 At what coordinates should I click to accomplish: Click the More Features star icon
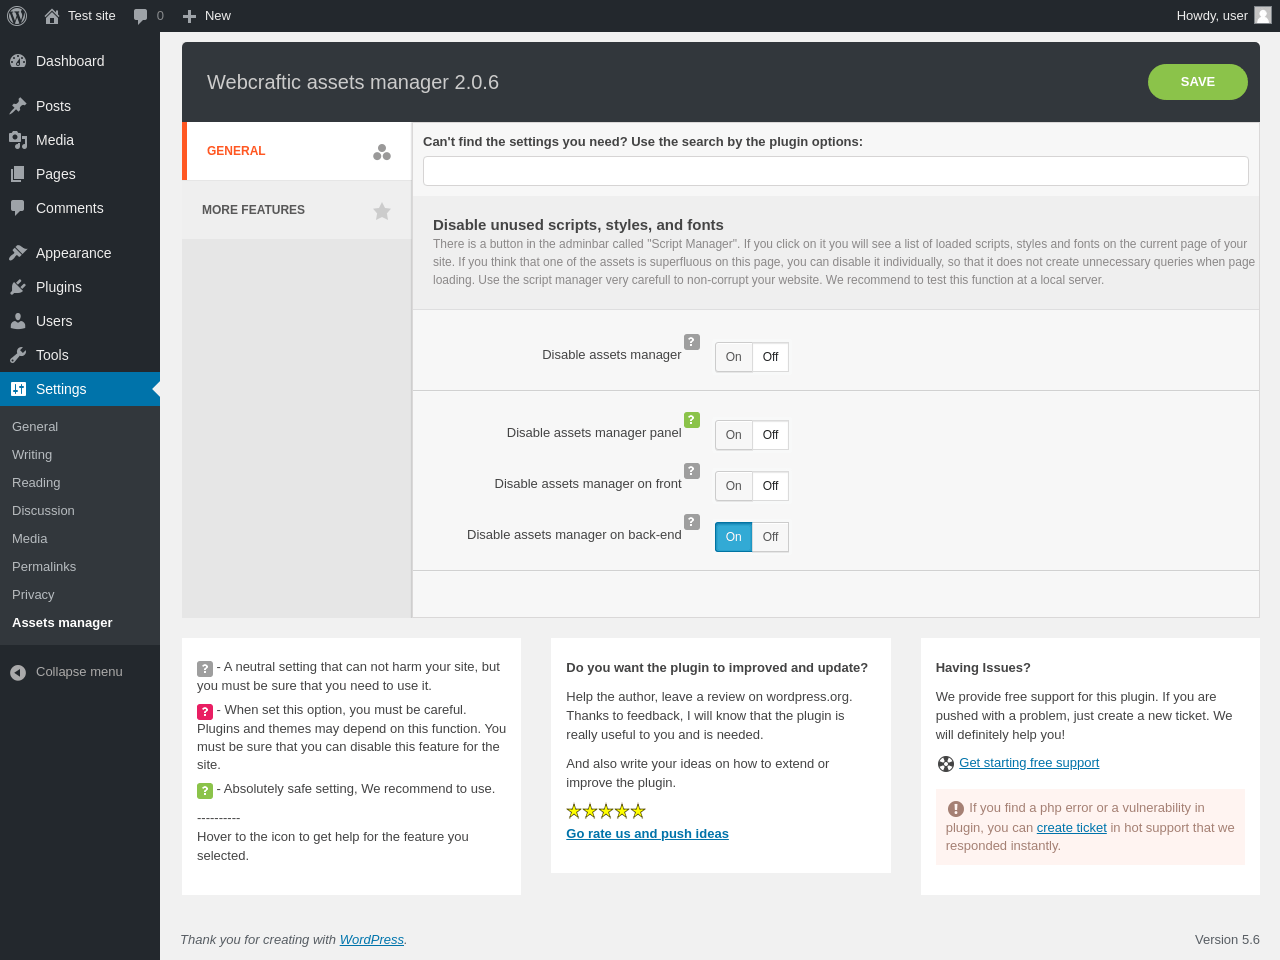pos(382,211)
